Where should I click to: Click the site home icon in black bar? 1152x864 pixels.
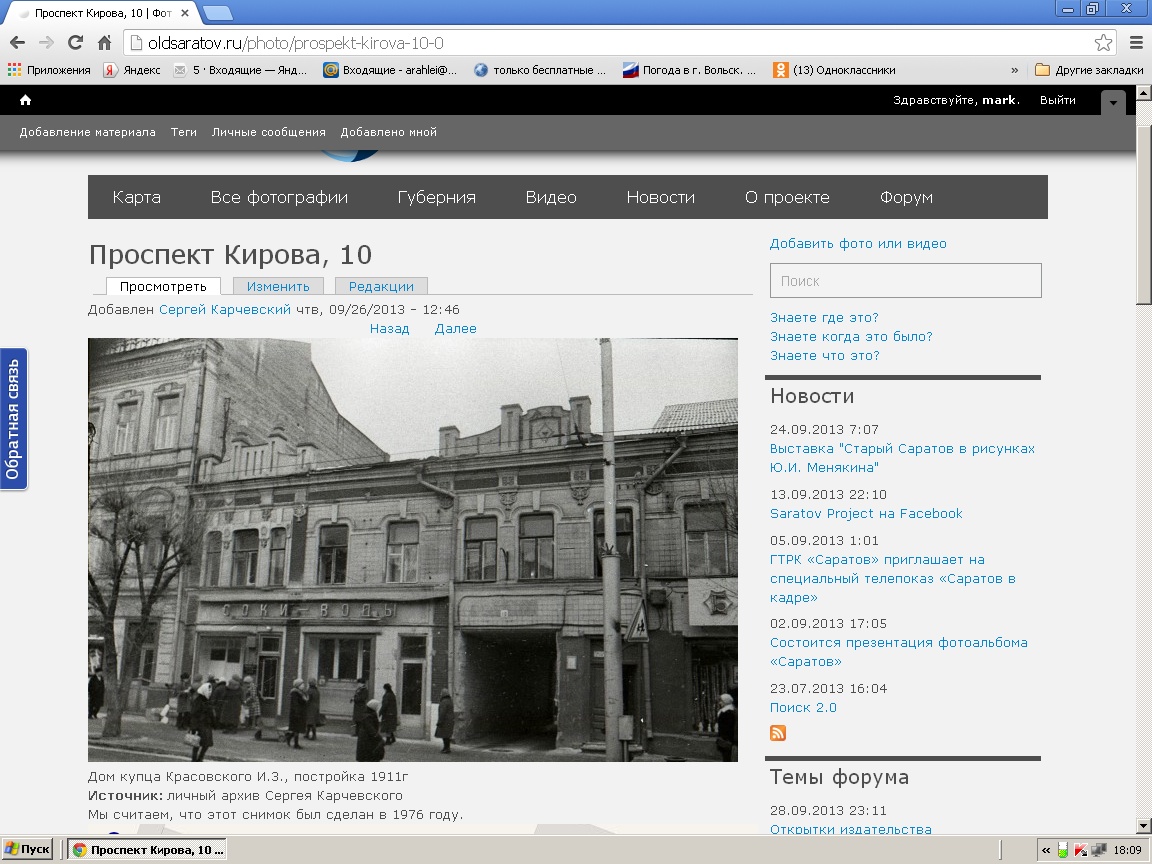26,100
